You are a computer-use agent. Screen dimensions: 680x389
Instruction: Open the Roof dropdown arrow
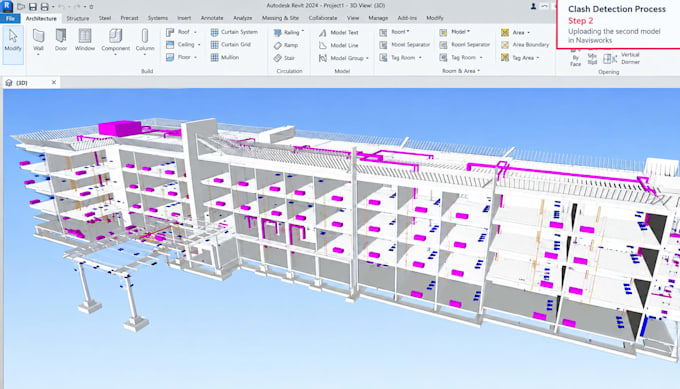point(195,32)
